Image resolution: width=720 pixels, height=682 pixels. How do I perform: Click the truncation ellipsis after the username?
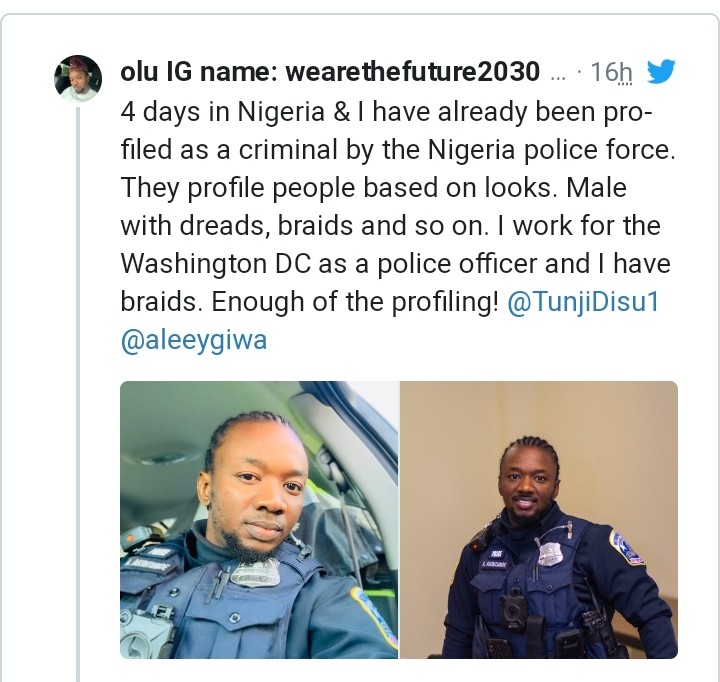(x=559, y=73)
